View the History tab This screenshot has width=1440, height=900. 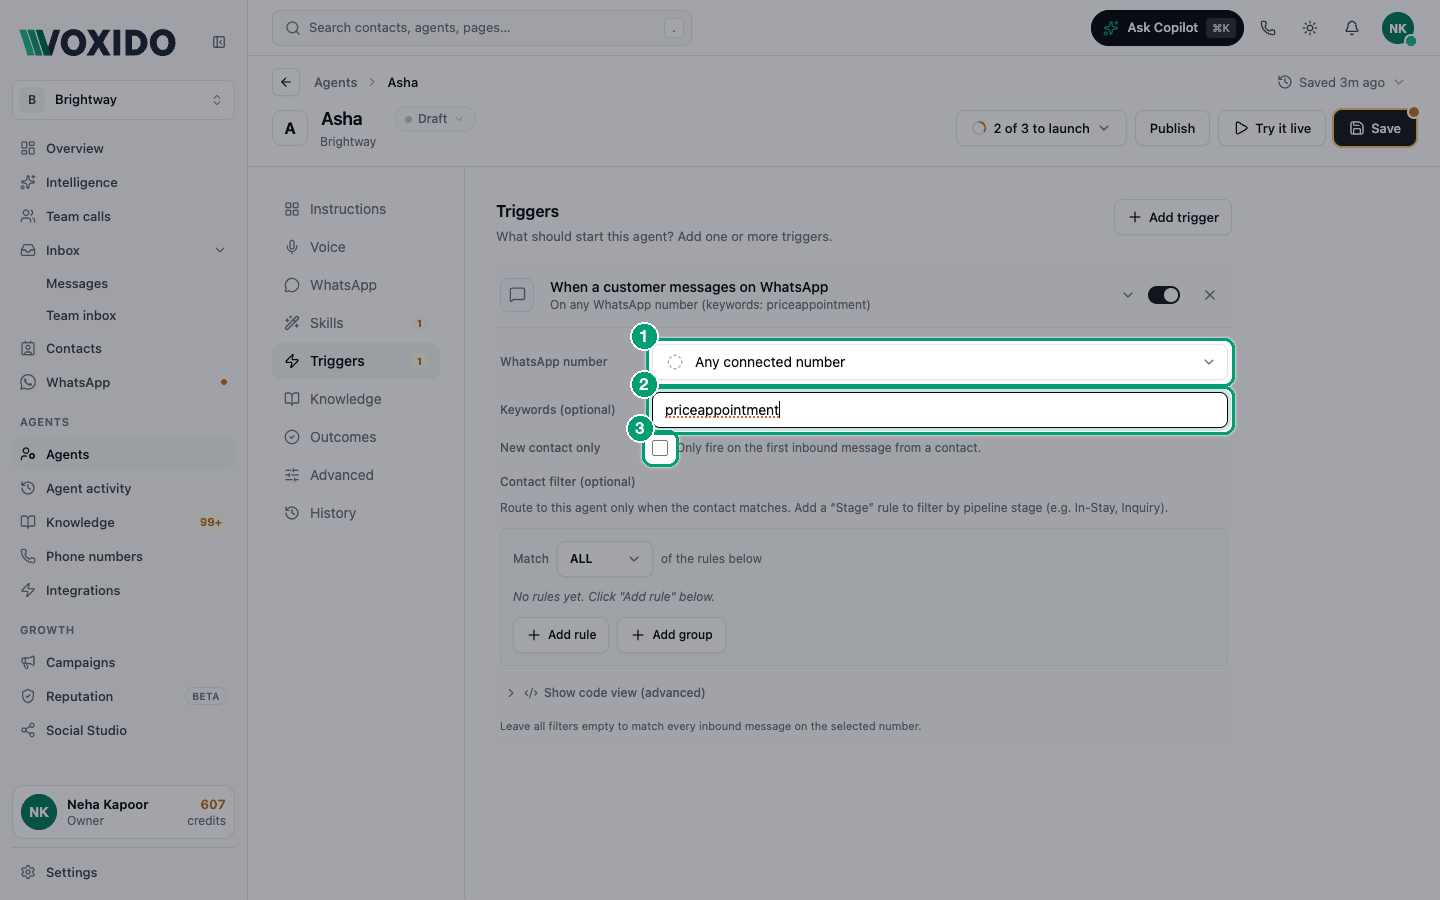point(356,513)
